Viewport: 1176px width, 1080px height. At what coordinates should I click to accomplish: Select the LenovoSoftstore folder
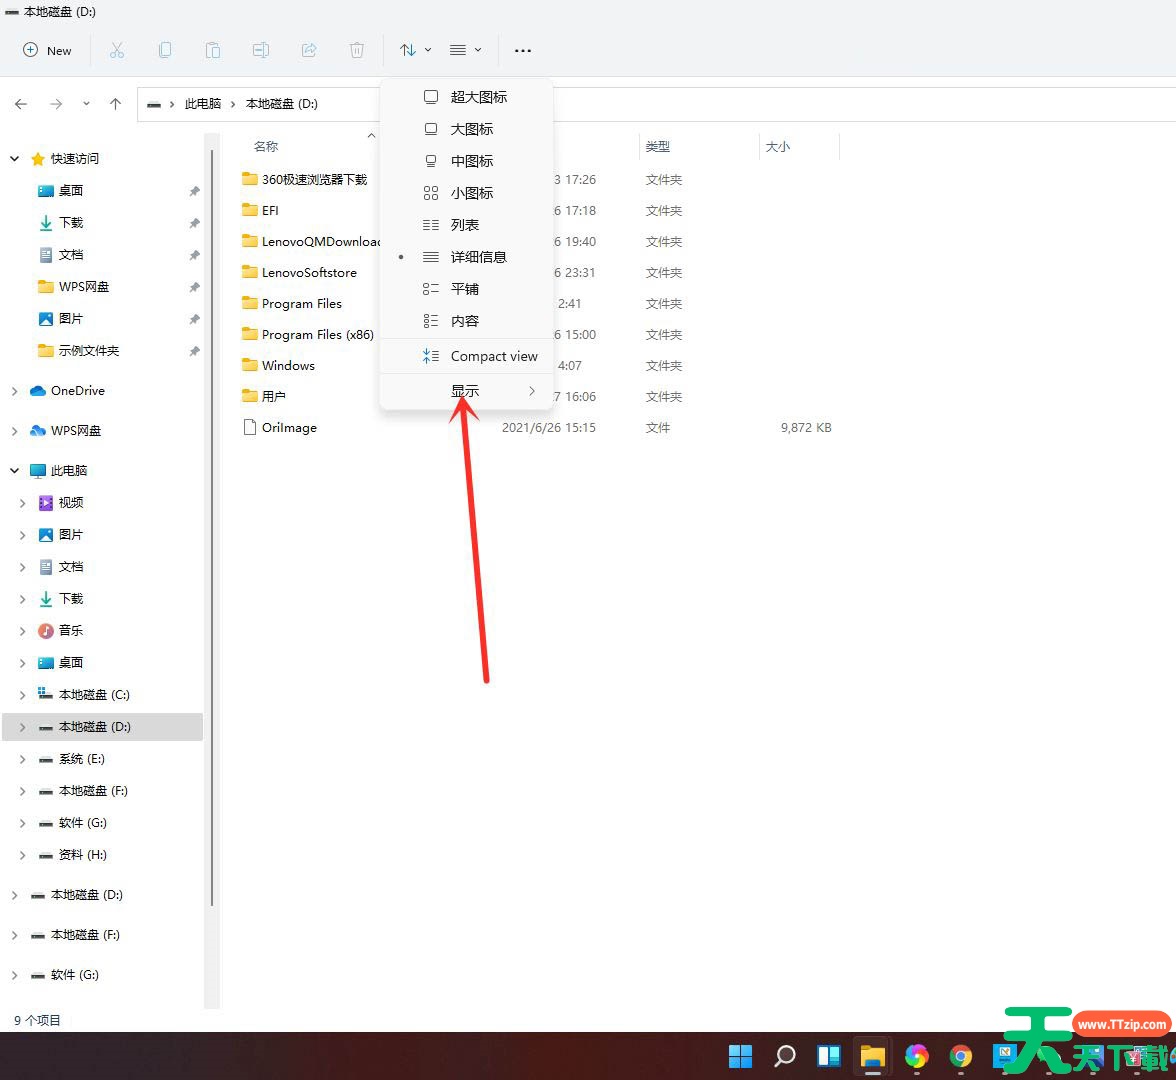[299, 273]
